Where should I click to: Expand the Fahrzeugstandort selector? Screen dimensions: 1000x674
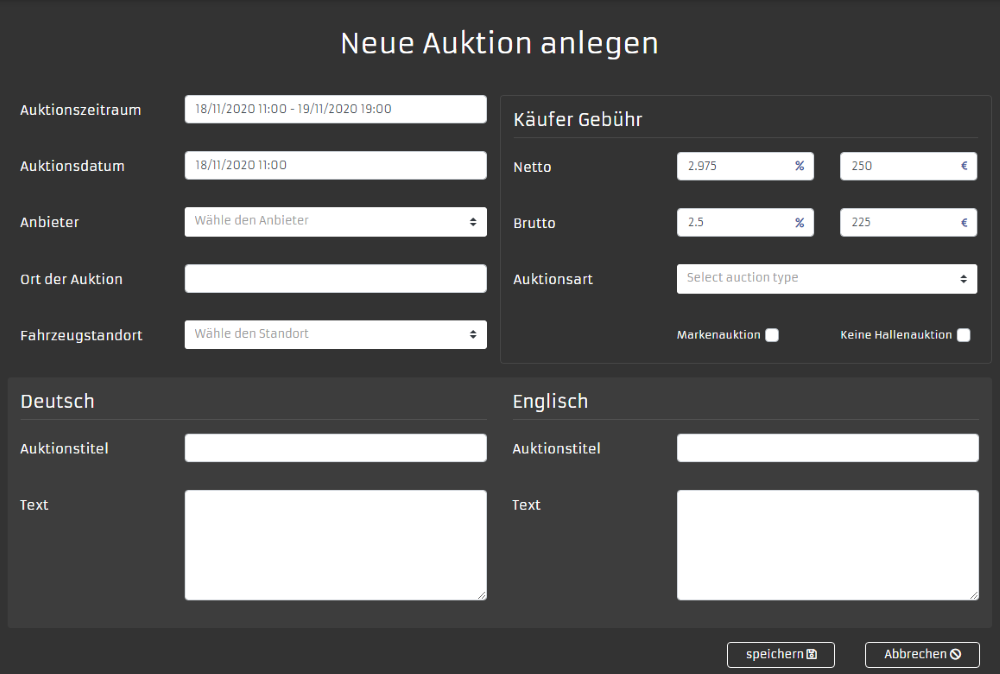pyautogui.click(x=335, y=335)
